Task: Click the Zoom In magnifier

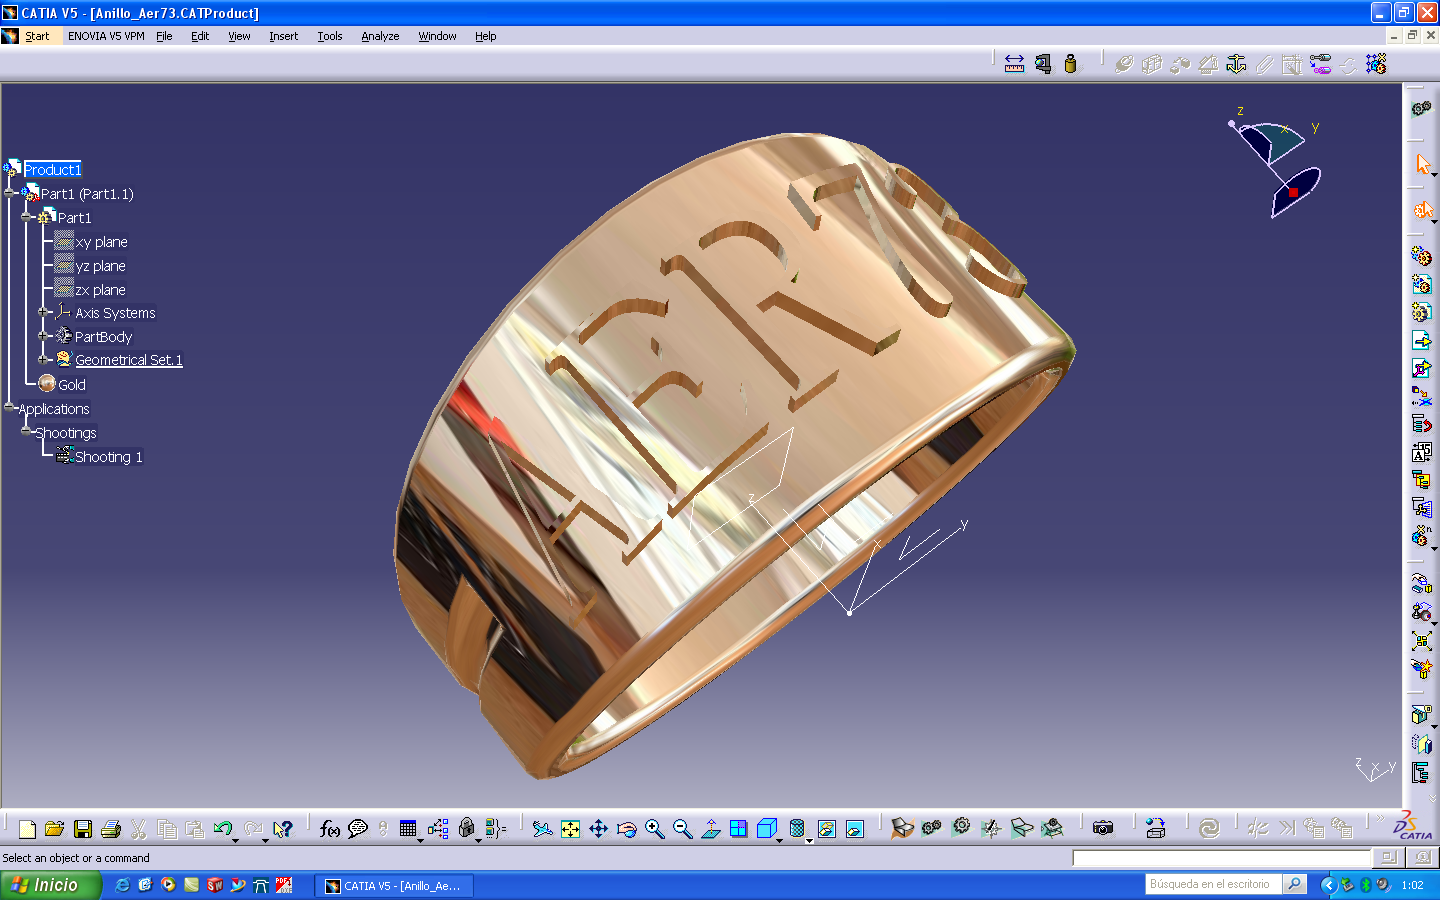Action: [654, 829]
